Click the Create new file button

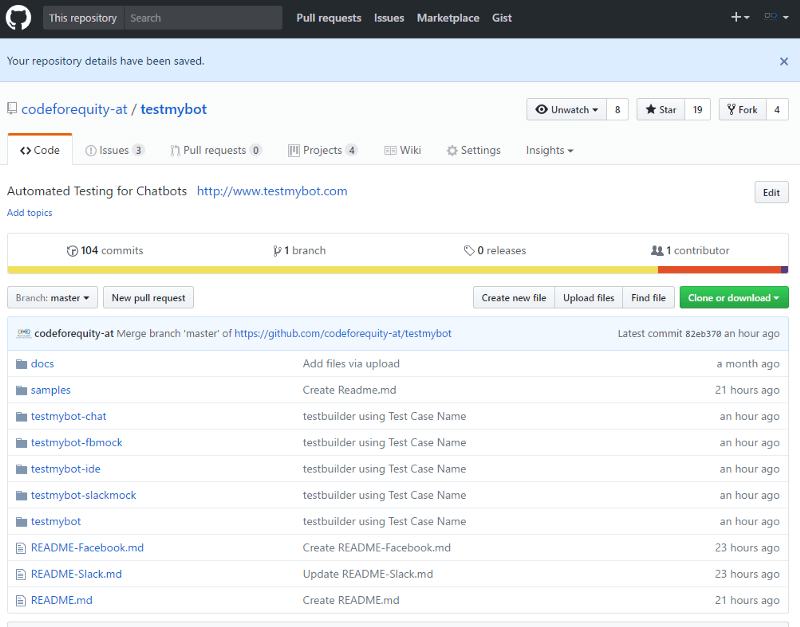coord(514,297)
